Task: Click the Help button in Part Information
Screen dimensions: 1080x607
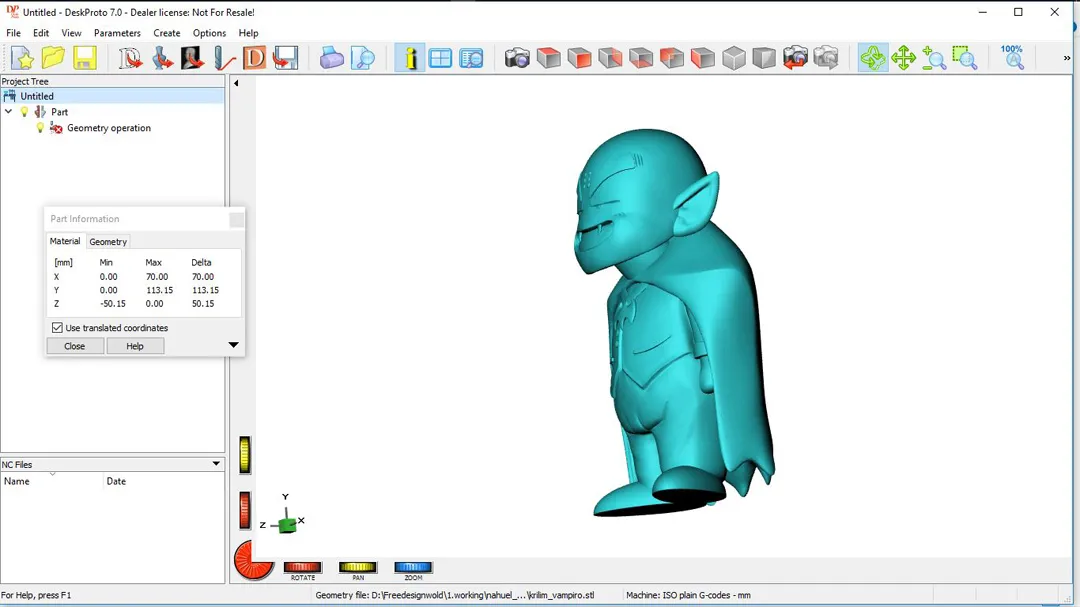Action: coord(135,346)
